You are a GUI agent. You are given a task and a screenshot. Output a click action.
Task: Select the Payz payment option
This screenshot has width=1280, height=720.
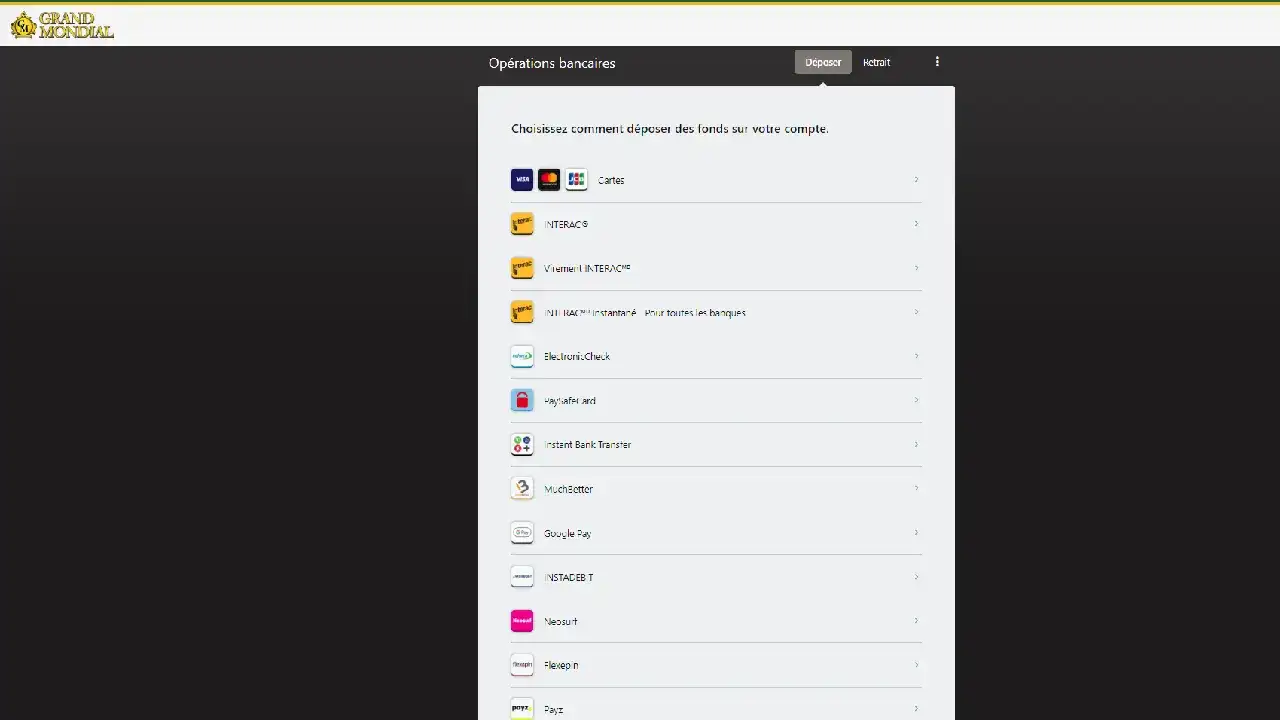[553, 709]
